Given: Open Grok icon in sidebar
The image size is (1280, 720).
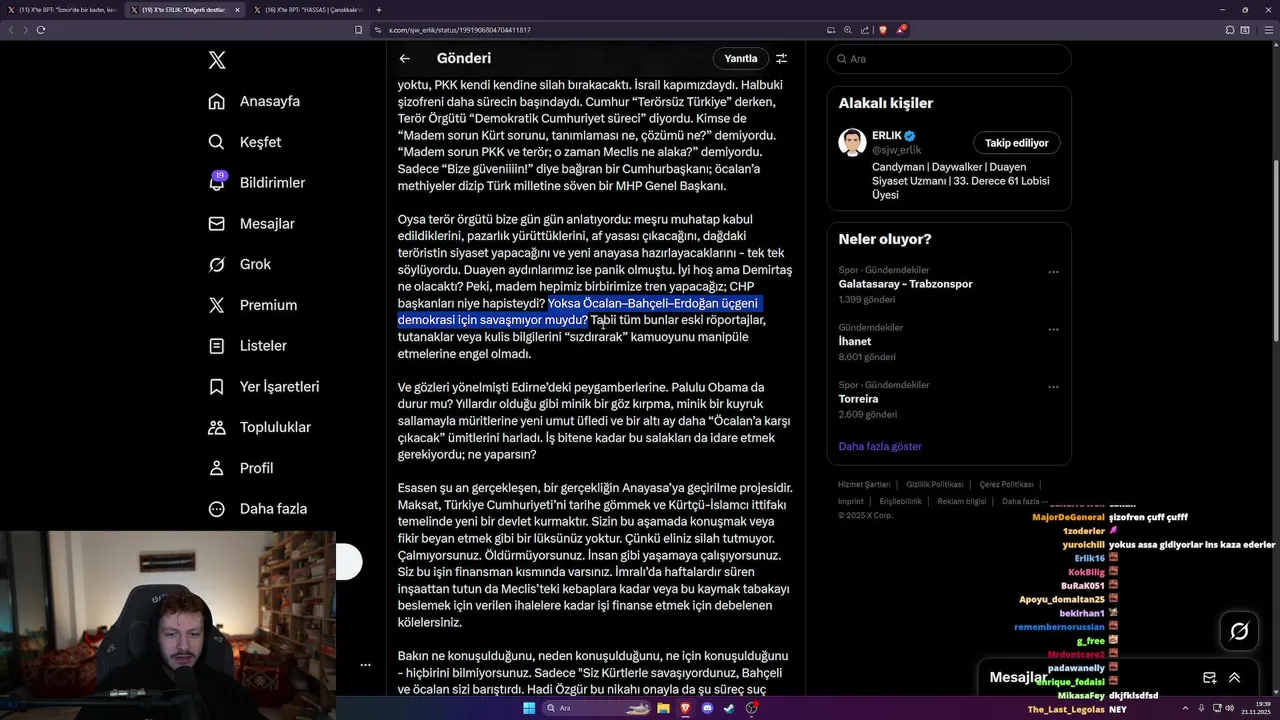Looking at the screenshot, I should point(217,264).
